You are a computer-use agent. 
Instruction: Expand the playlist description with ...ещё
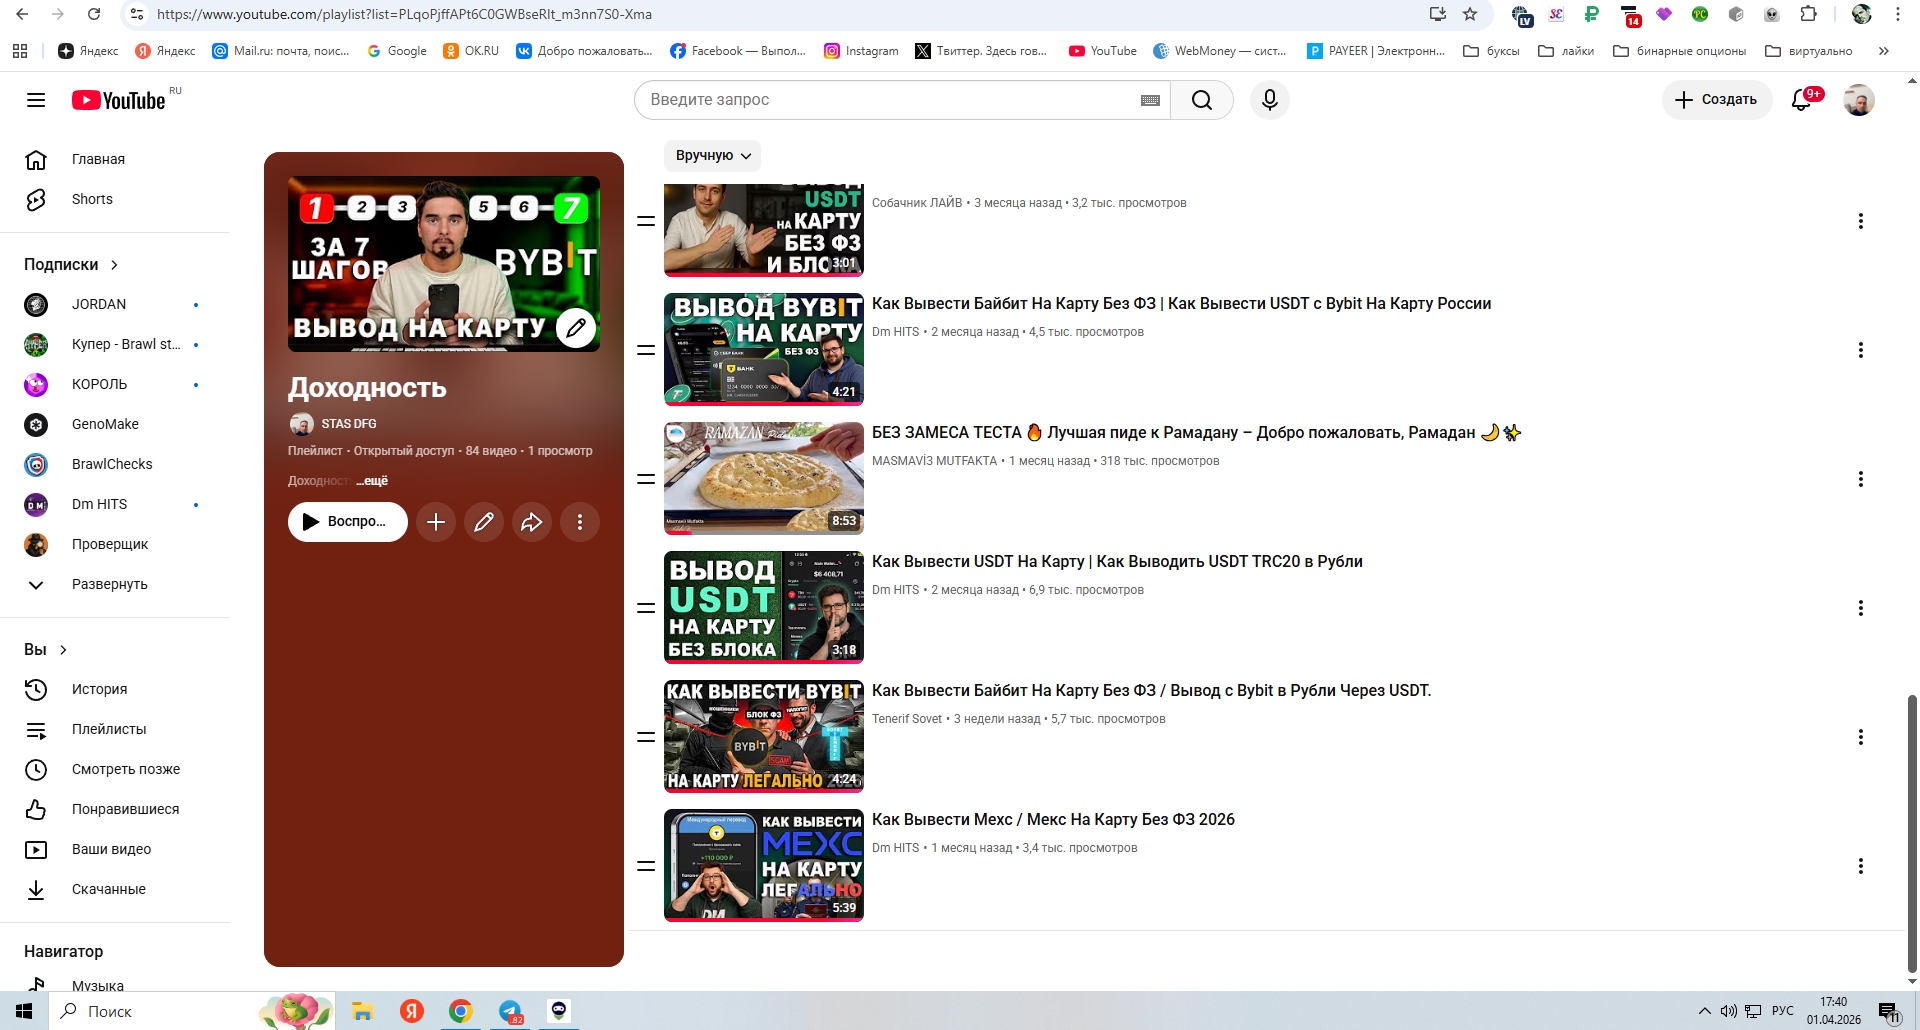pyautogui.click(x=372, y=481)
